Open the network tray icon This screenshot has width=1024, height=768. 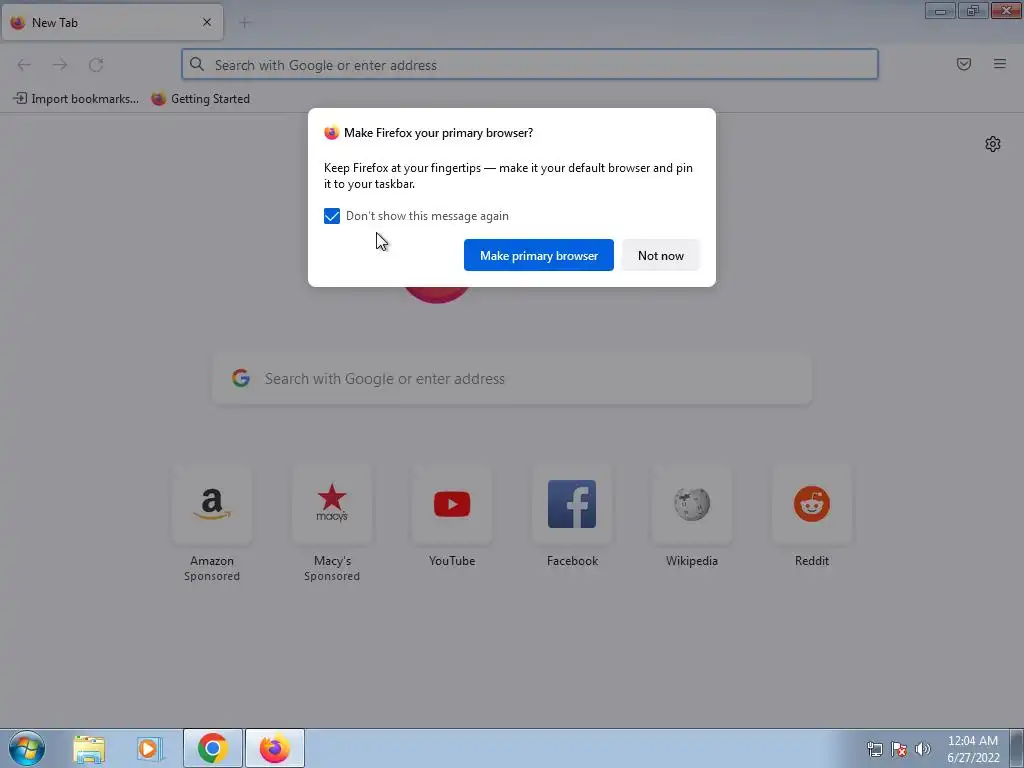874,749
